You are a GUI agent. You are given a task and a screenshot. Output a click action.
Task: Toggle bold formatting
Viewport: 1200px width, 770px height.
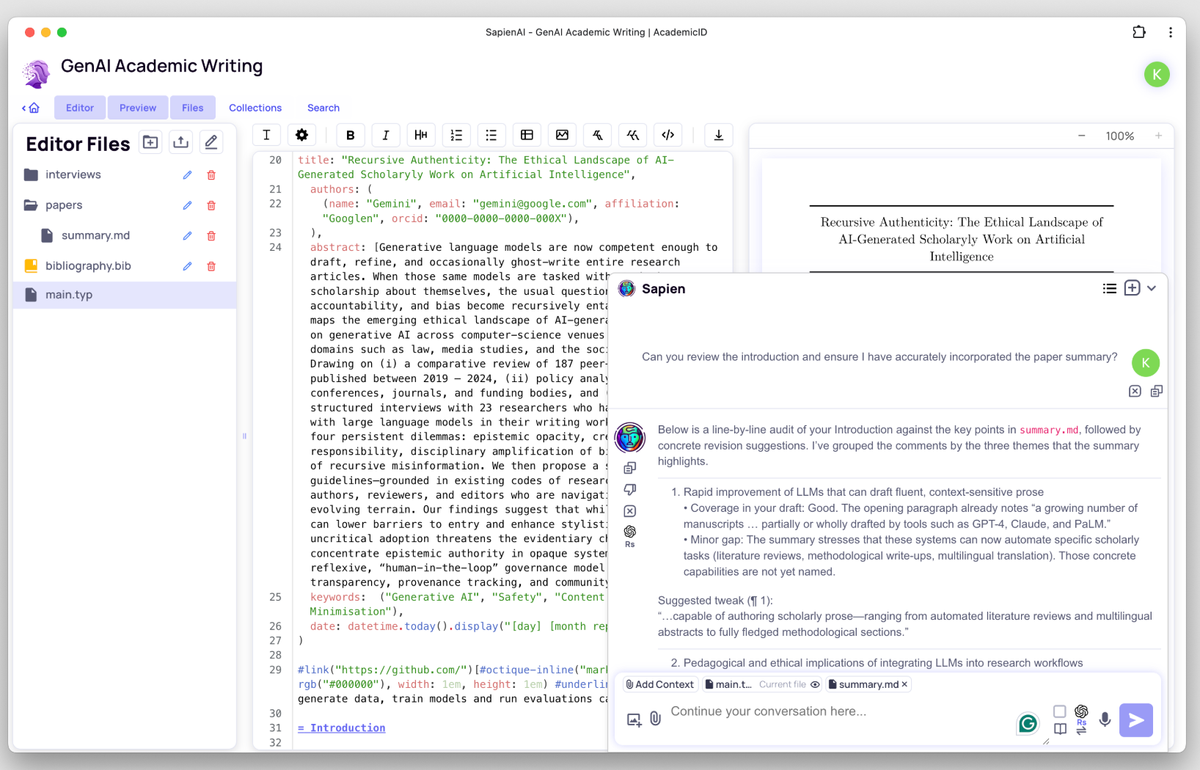click(x=350, y=135)
